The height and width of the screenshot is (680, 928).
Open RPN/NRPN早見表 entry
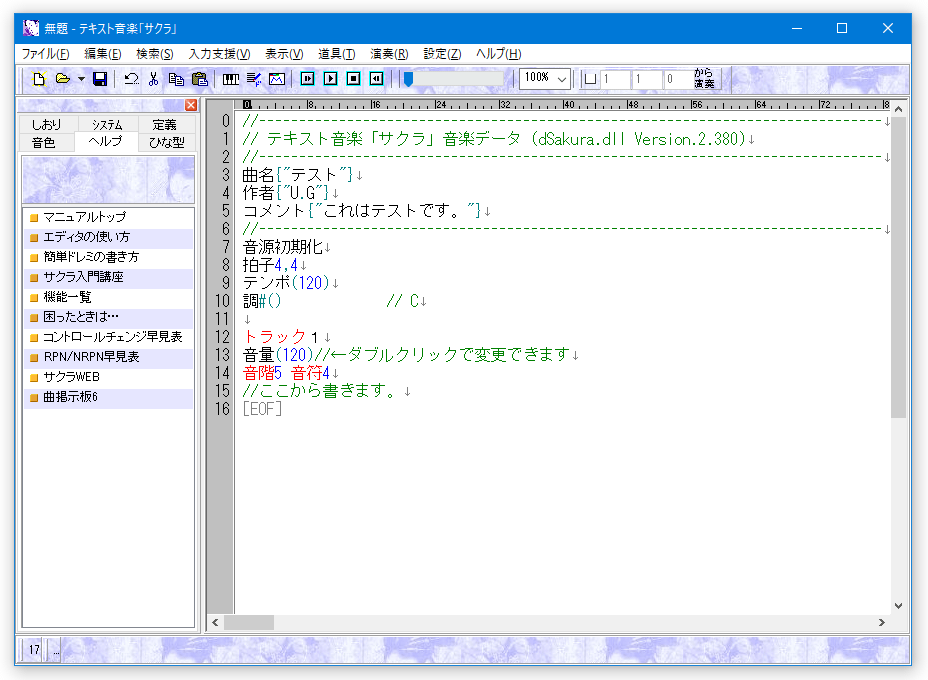[x=108, y=357]
